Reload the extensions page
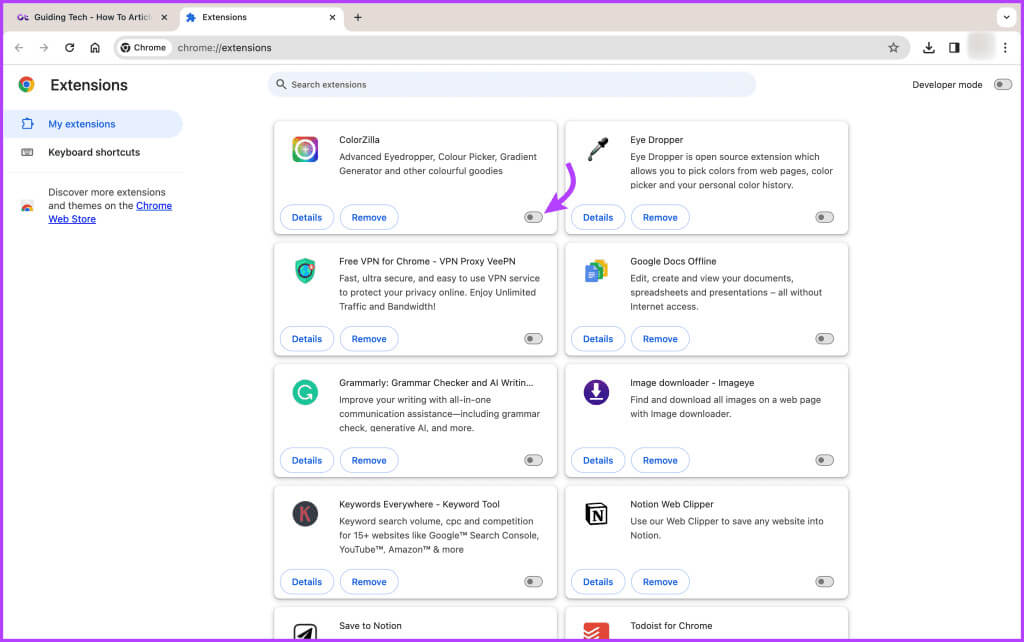 [x=69, y=48]
